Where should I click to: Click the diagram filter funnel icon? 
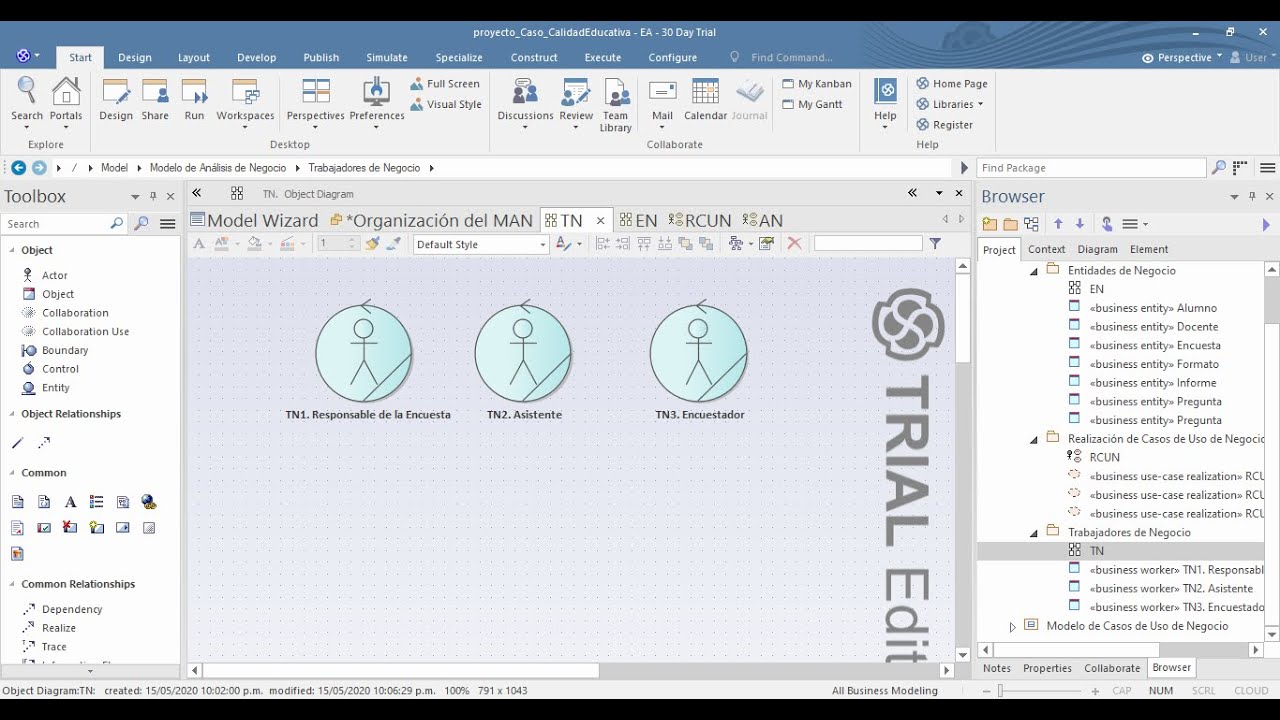[935, 243]
